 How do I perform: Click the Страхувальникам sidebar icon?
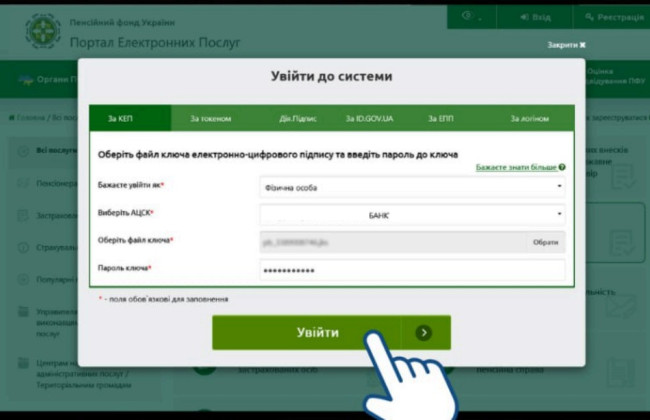coord(23,248)
